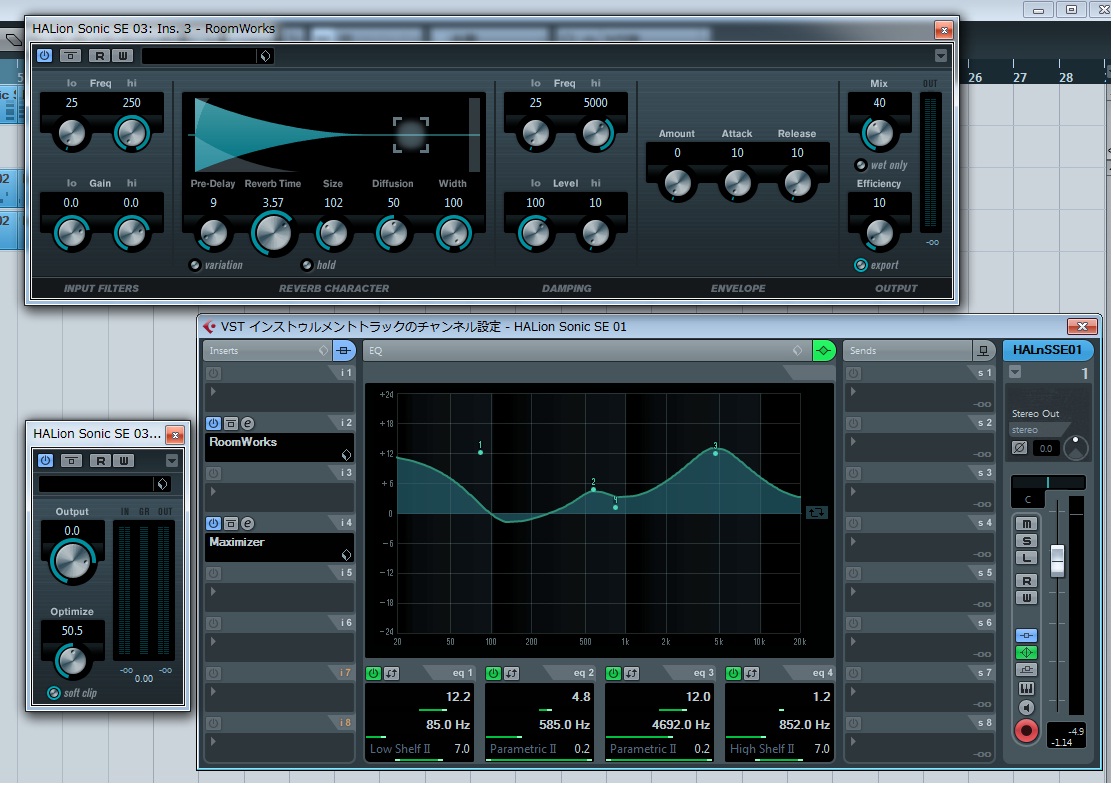Expand insert slot i5 arrow
The width and height of the screenshot is (1113, 786).
click(213, 591)
